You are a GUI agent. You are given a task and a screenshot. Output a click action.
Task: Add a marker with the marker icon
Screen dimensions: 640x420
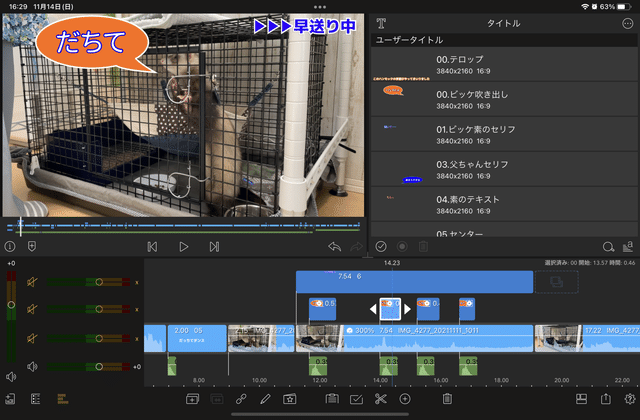pyautogui.click(x=32, y=246)
